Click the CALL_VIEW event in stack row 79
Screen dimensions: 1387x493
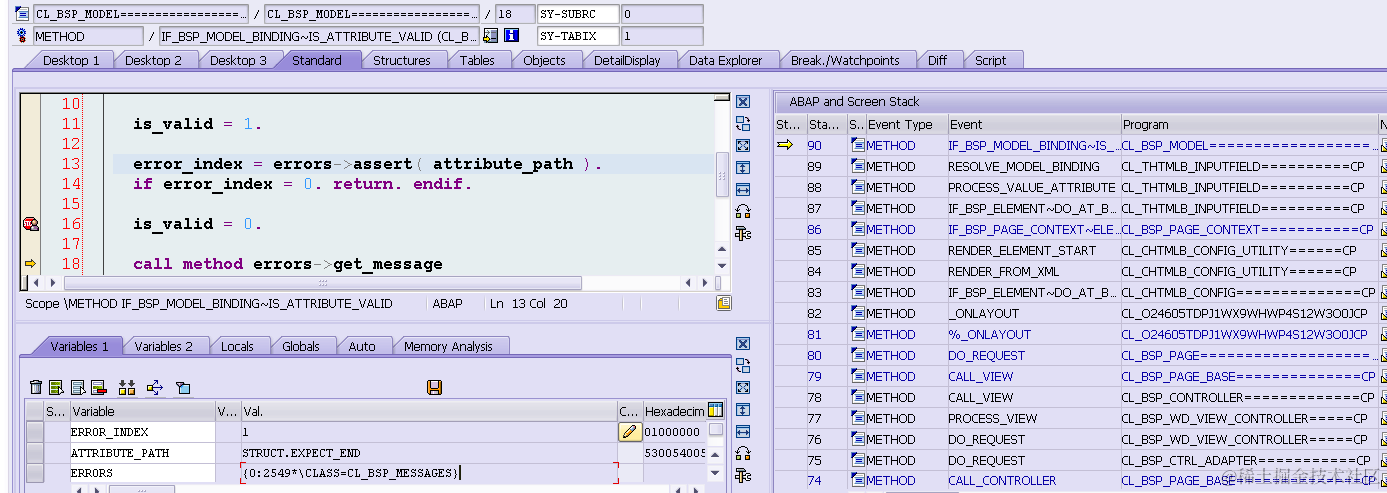pyautogui.click(x=980, y=376)
